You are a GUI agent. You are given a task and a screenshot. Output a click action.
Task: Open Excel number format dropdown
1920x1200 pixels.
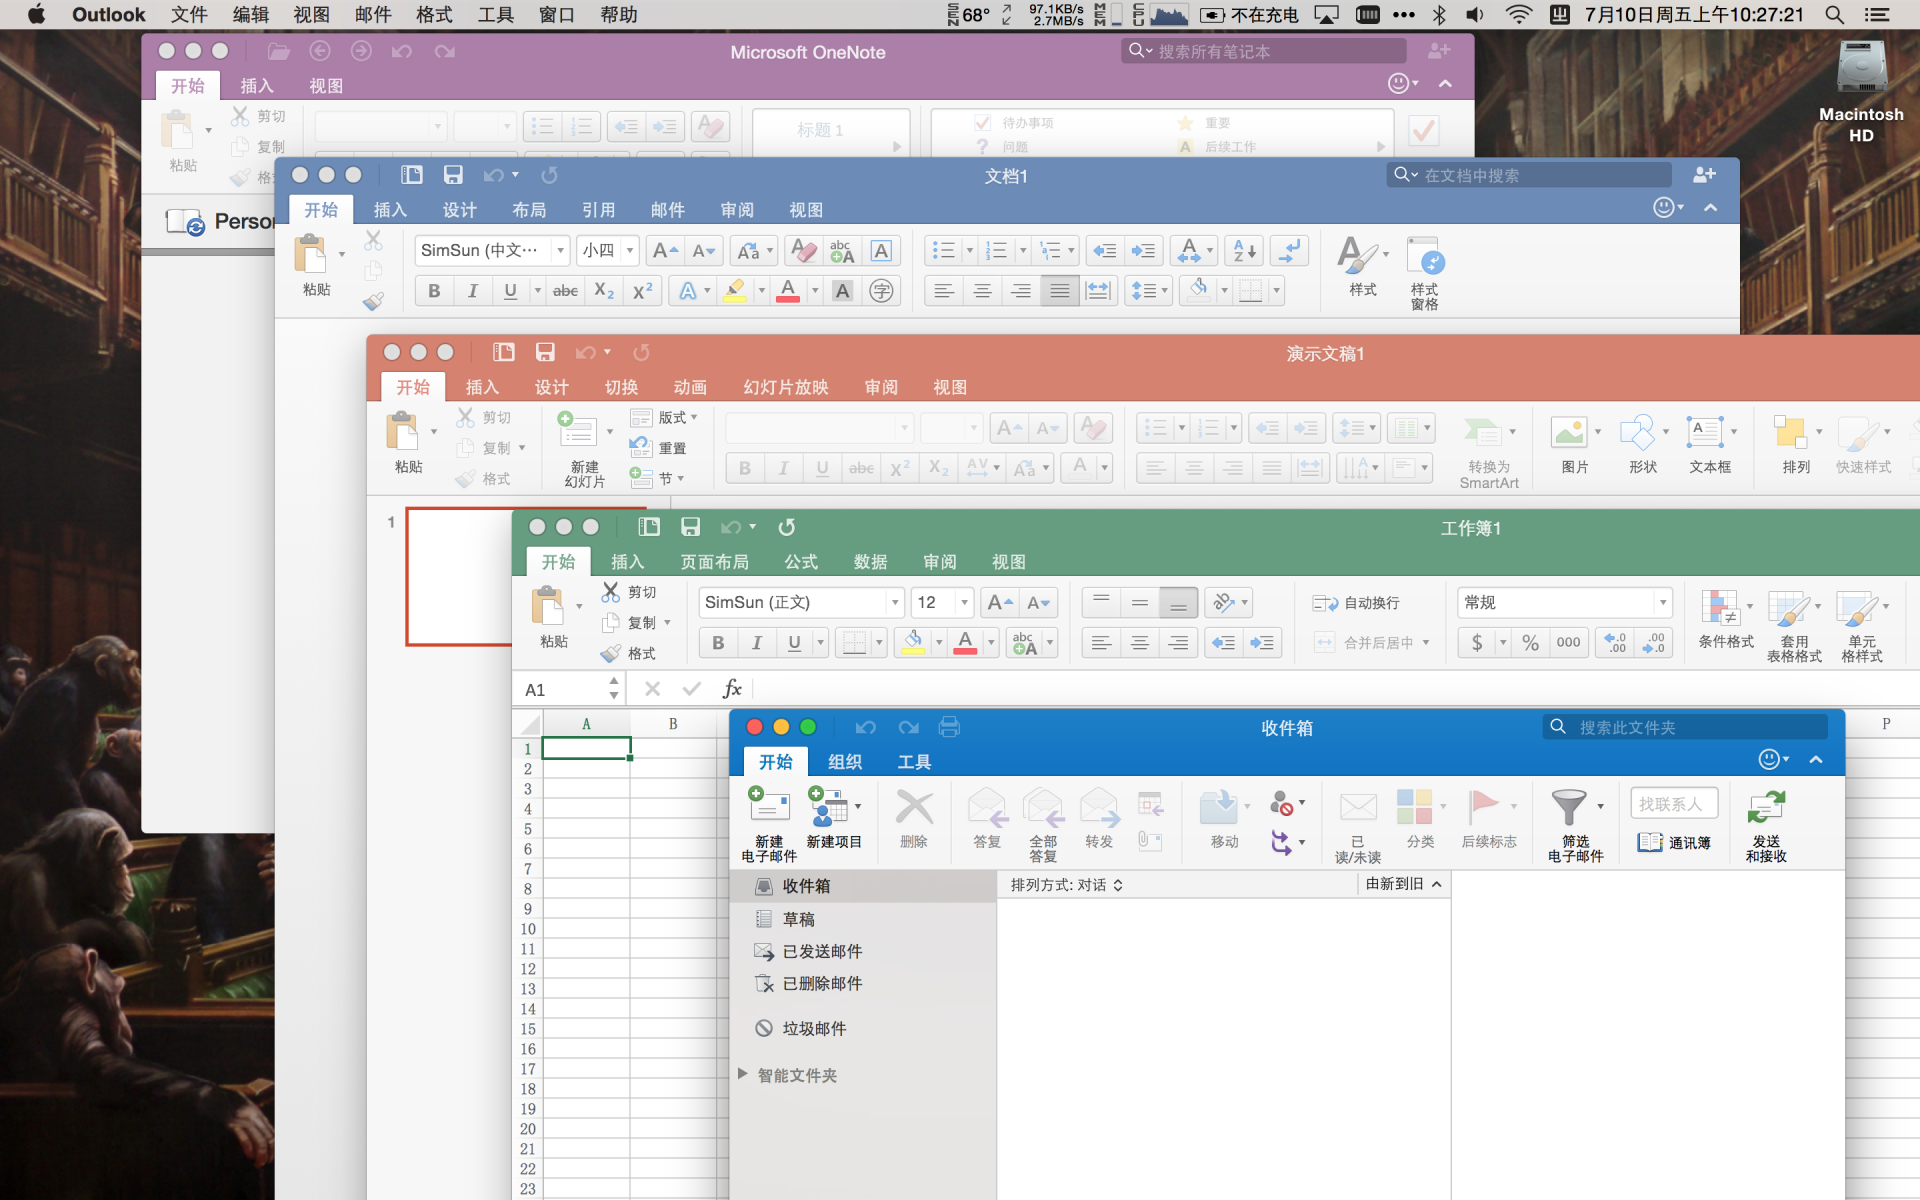coord(1662,603)
